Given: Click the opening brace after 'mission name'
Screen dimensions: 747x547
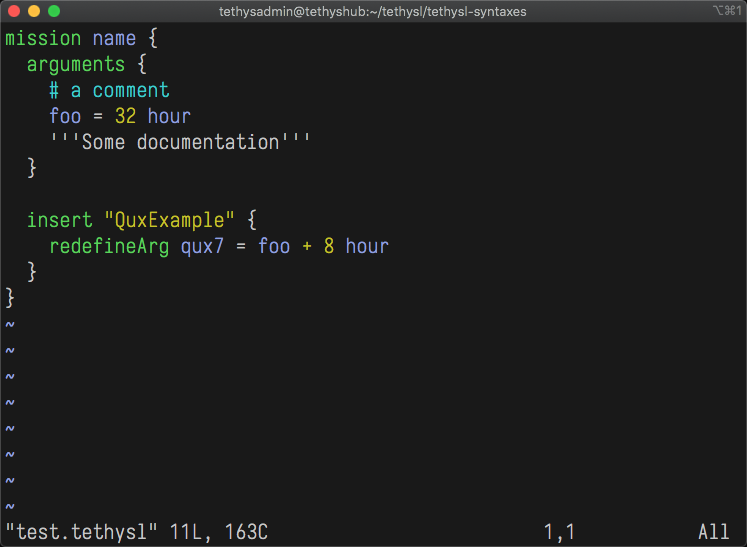Looking at the screenshot, I should click(153, 39).
